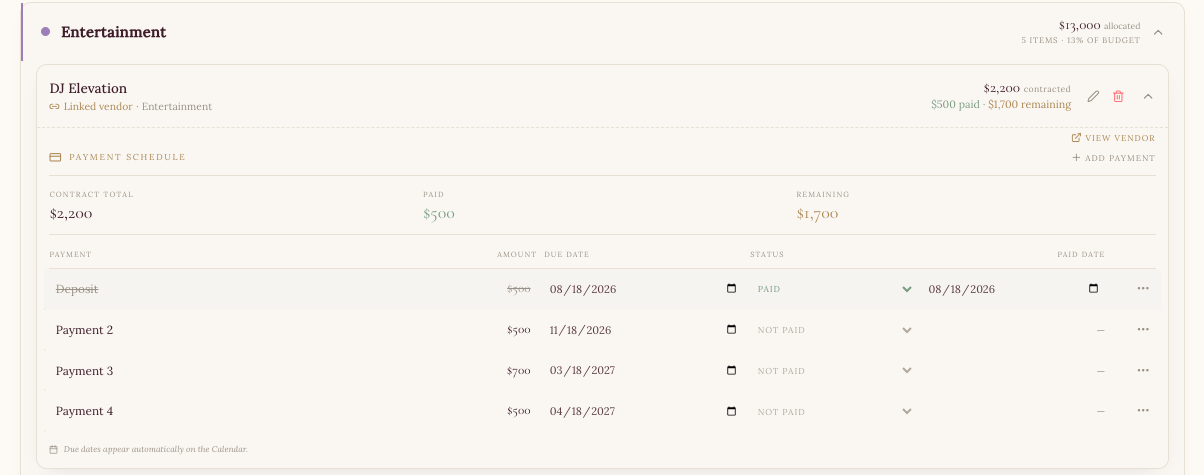The image size is (1204, 475).
Task: Click the purple dot beside Entertainment
Action: 46,32
